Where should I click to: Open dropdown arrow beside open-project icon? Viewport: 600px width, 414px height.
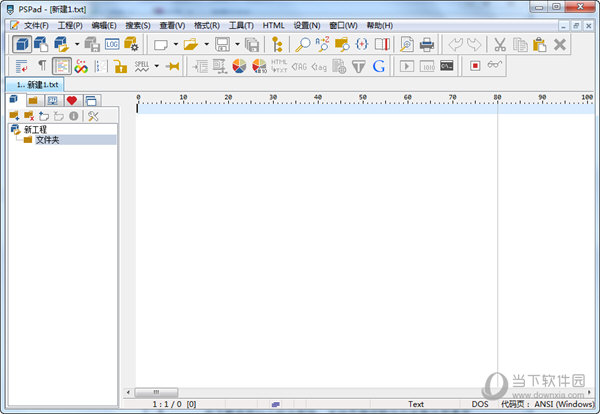click(77, 44)
